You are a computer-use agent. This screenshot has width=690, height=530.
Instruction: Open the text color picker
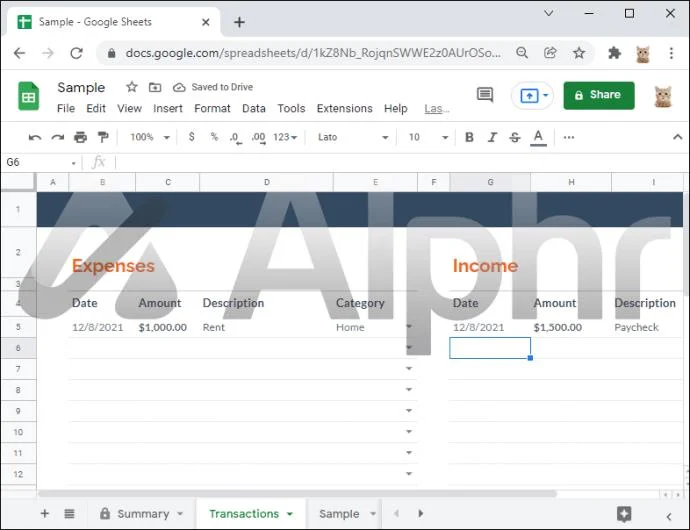point(538,137)
